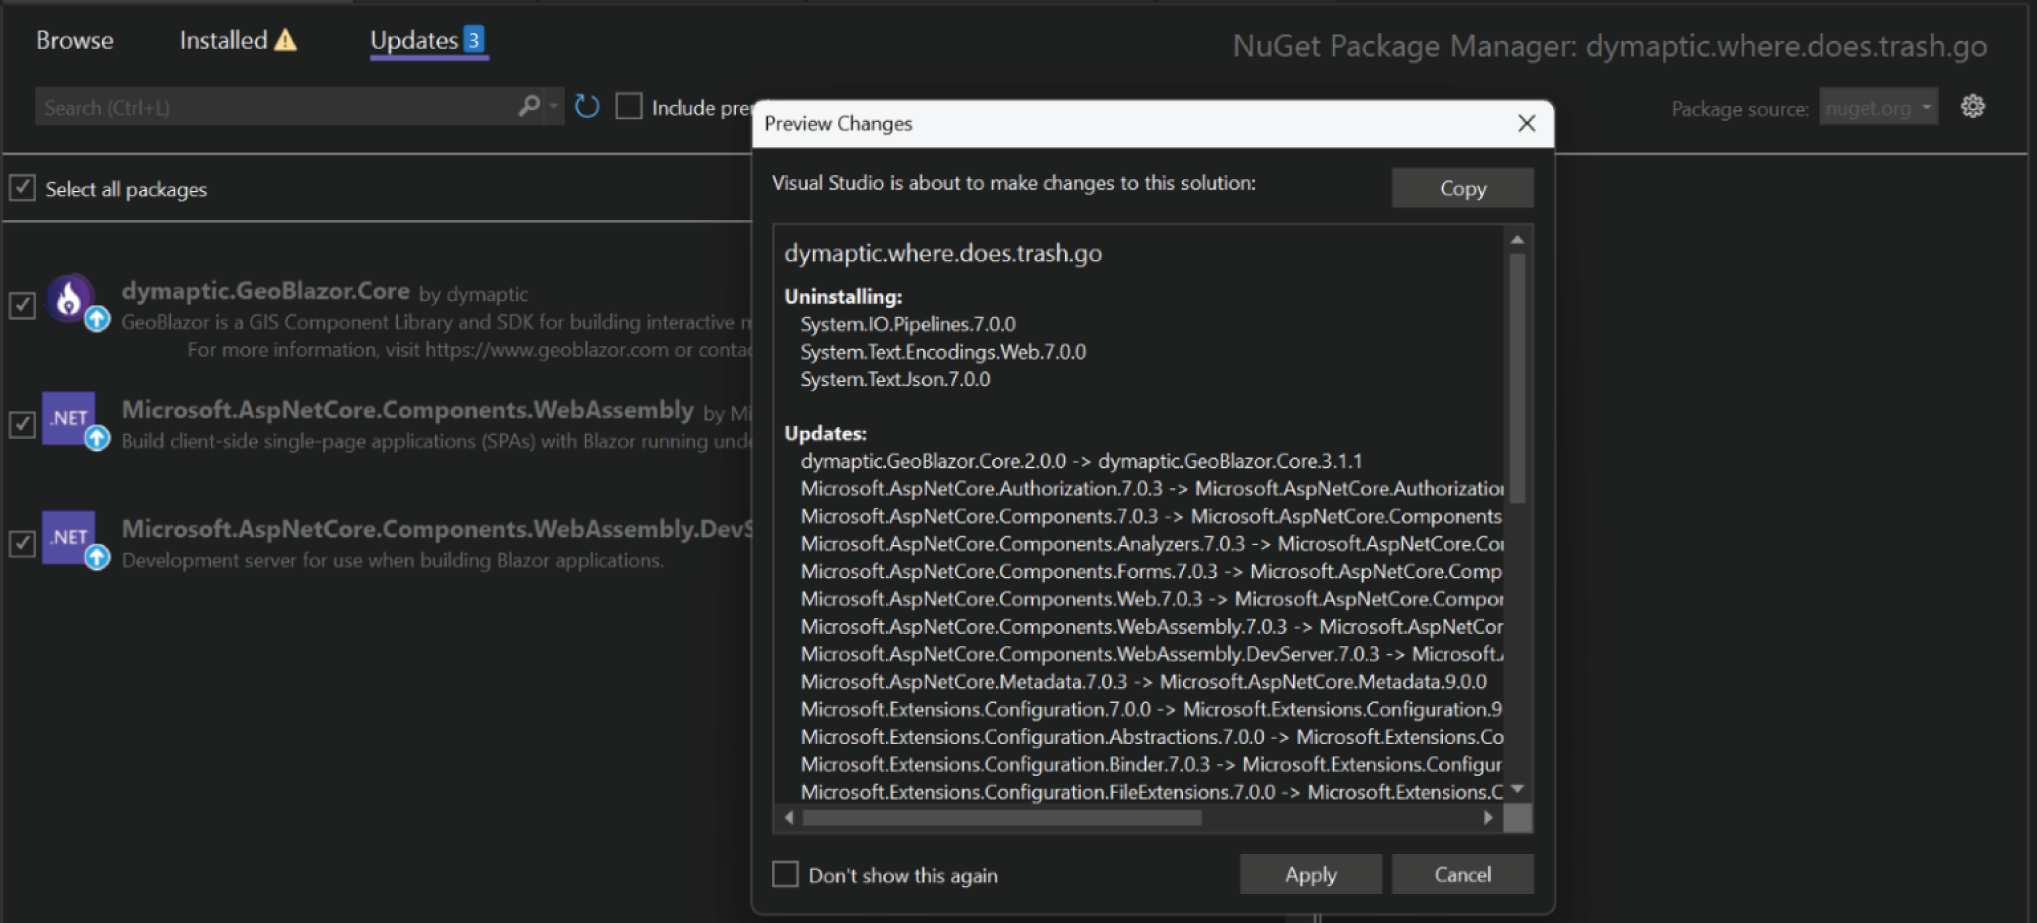Click the search magnifier icon
The height and width of the screenshot is (923, 2037).
tap(528, 105)
